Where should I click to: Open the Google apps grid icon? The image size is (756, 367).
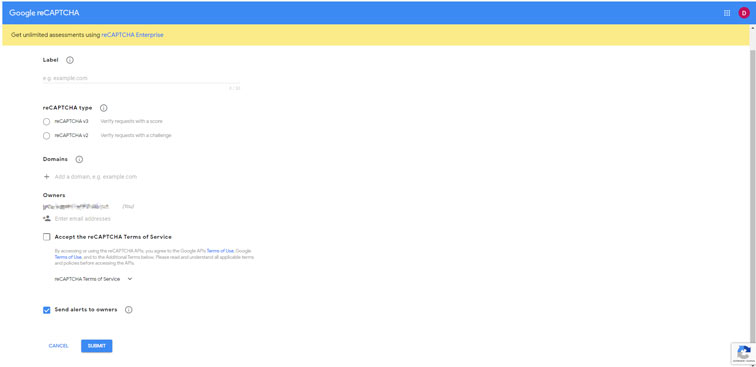point(727,13)
